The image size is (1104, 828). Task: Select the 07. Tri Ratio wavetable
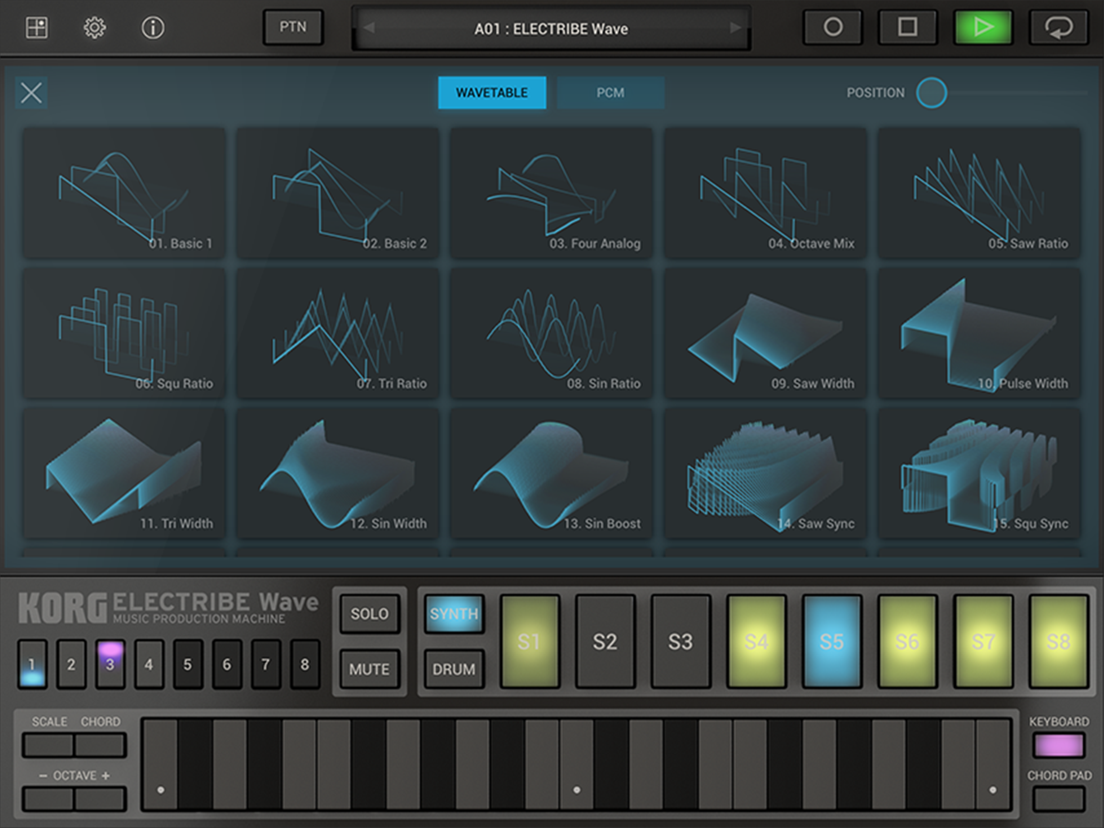point(338,333)
